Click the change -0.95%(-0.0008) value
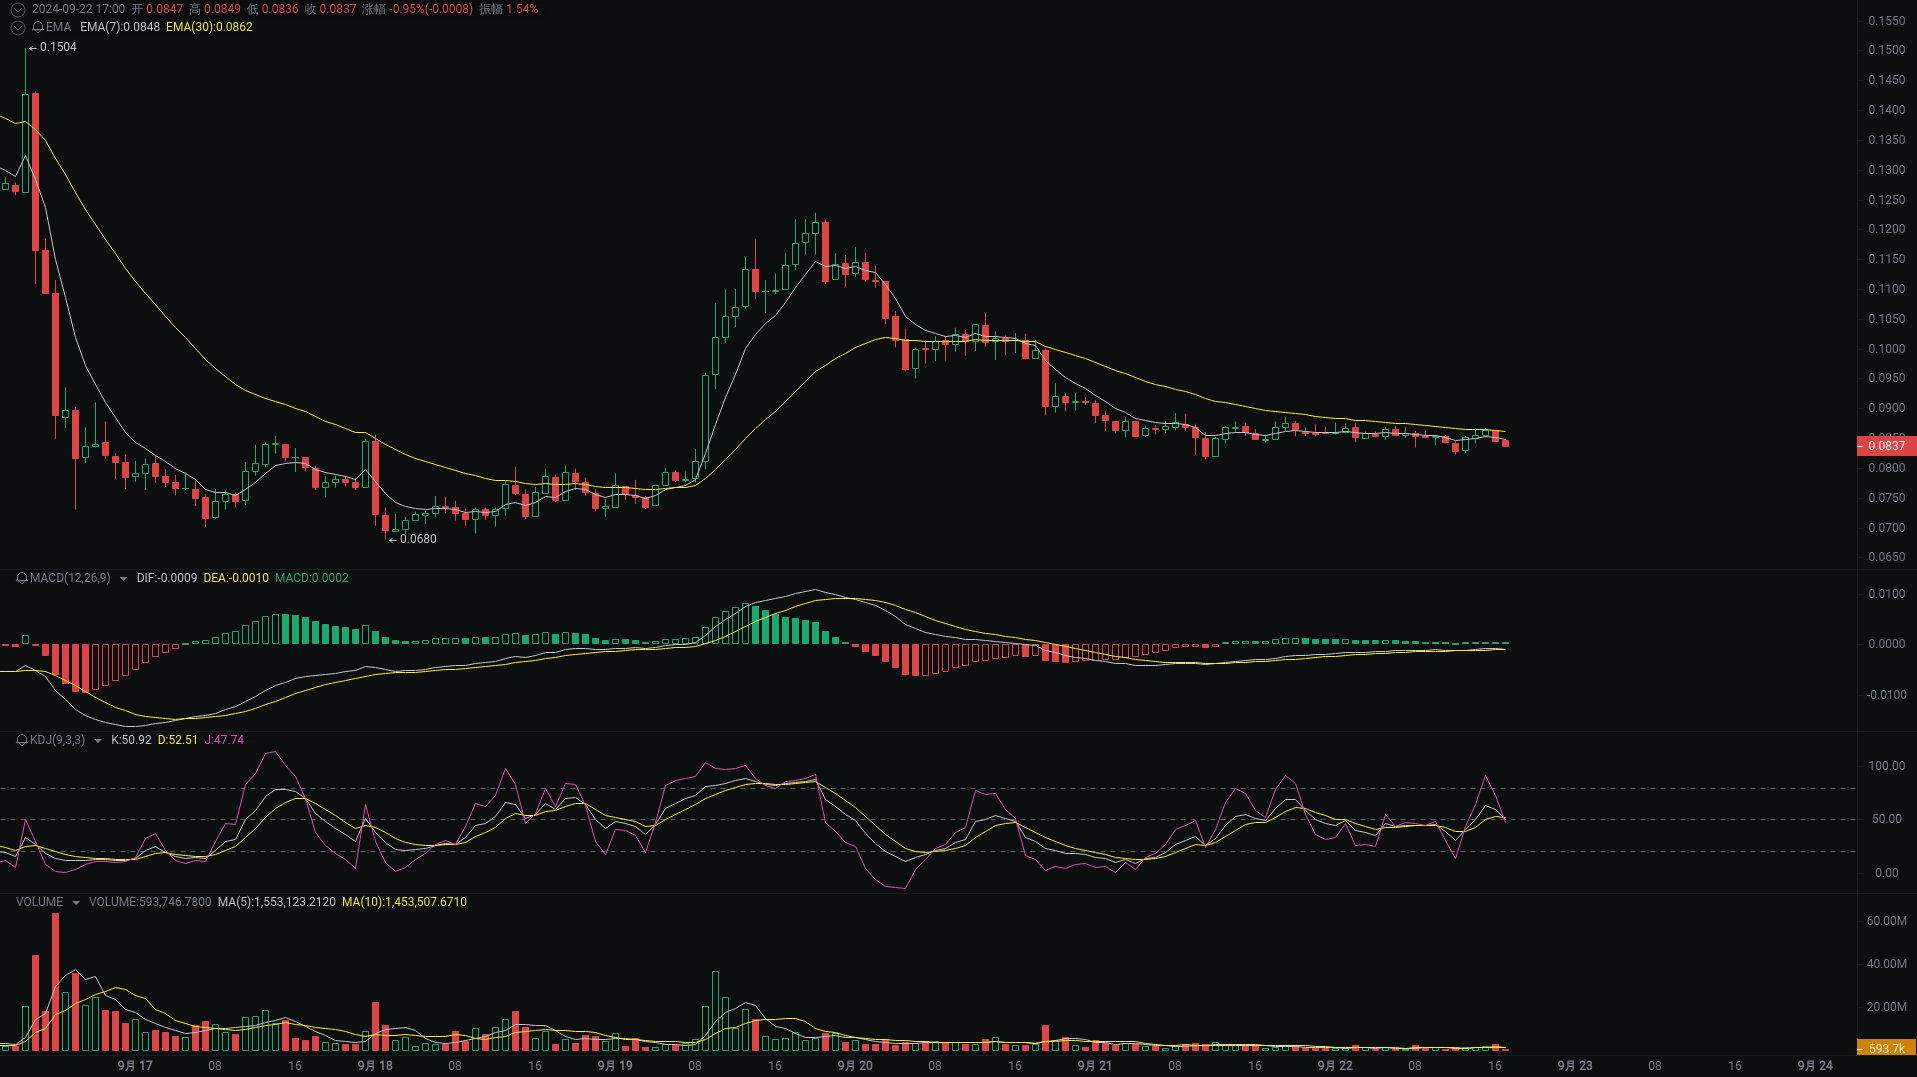 [x=432, y=9]
